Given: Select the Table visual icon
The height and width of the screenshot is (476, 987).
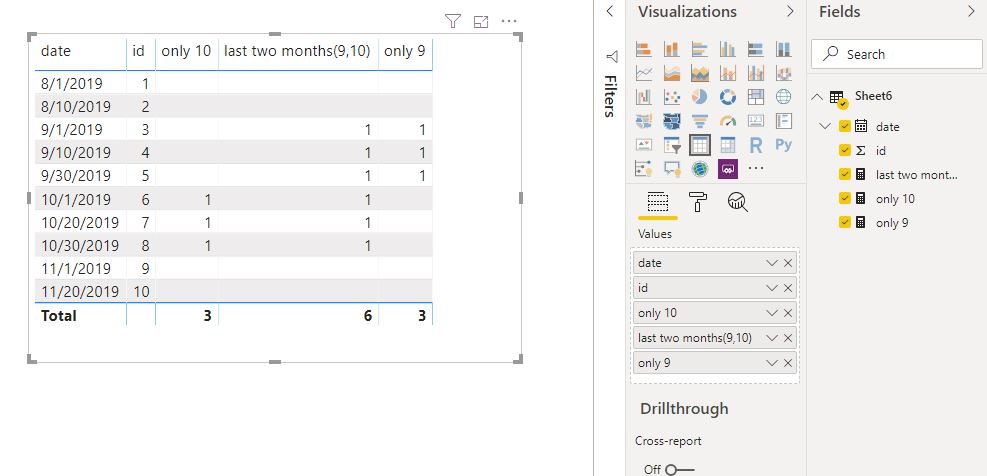Looking at the screenshot, I should point(699,145).
